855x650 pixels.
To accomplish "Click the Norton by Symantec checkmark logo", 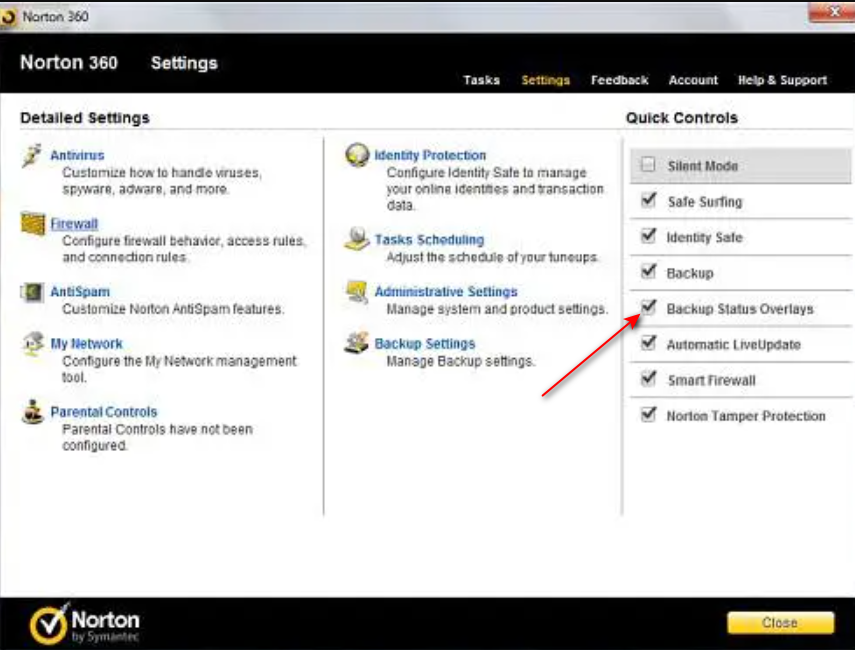I will [49, 623].
